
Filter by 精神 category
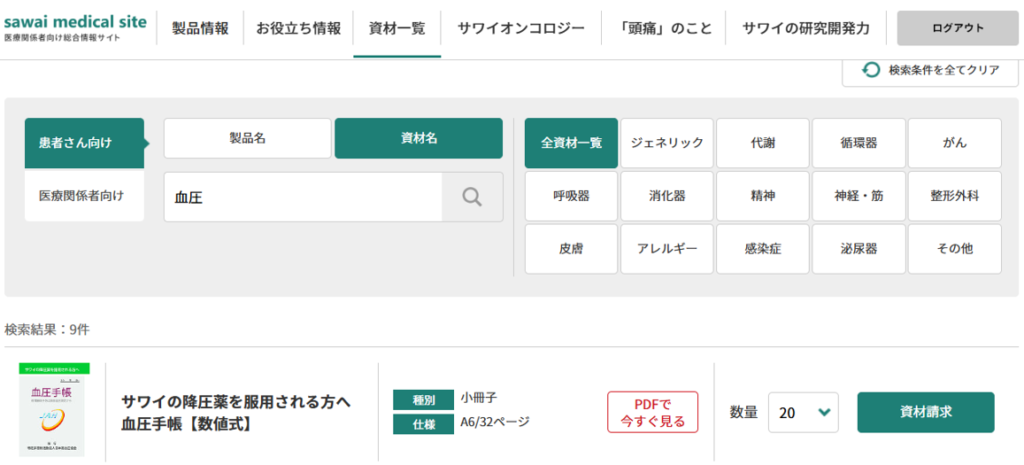tap(763, 196)
